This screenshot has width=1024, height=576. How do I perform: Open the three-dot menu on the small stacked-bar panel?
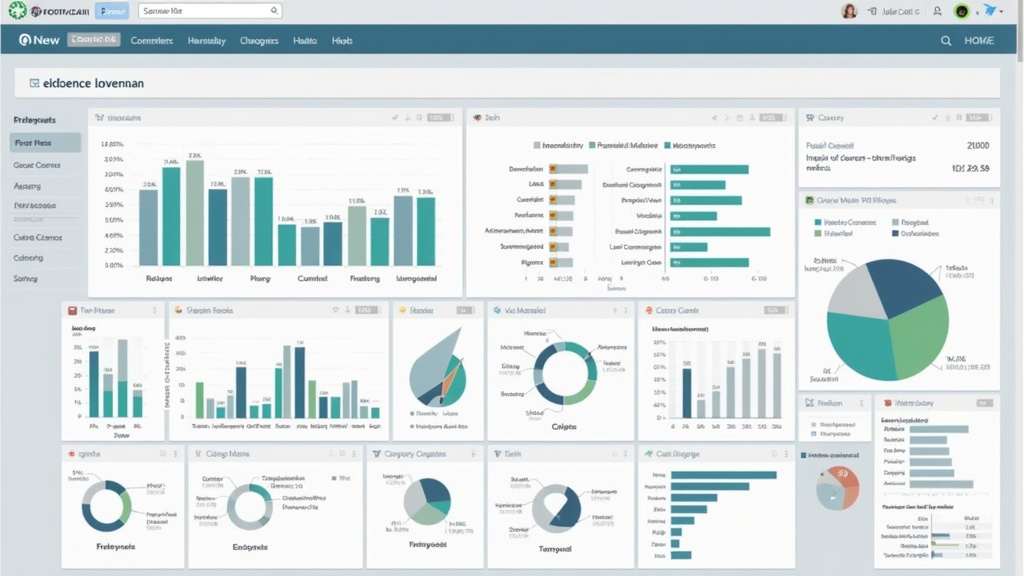coord(154,311)
